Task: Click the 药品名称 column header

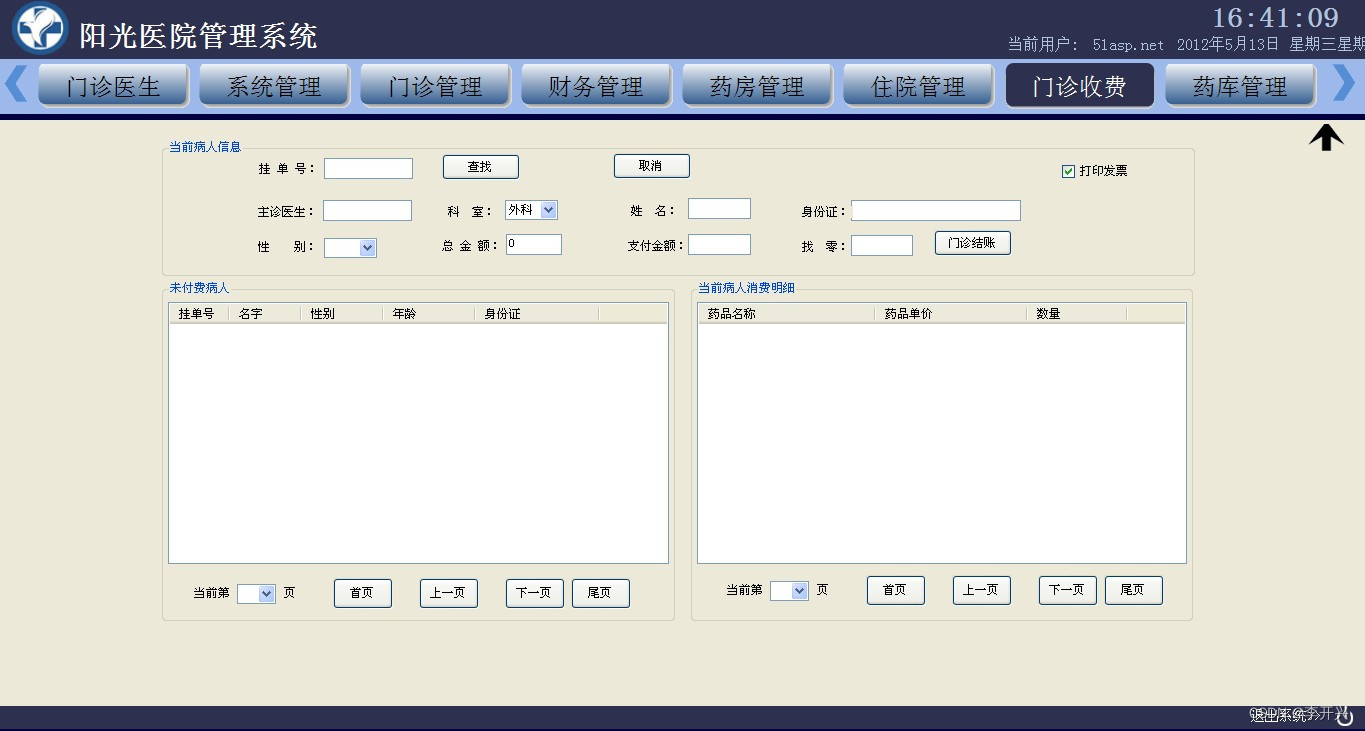Action: pos(786,314)
